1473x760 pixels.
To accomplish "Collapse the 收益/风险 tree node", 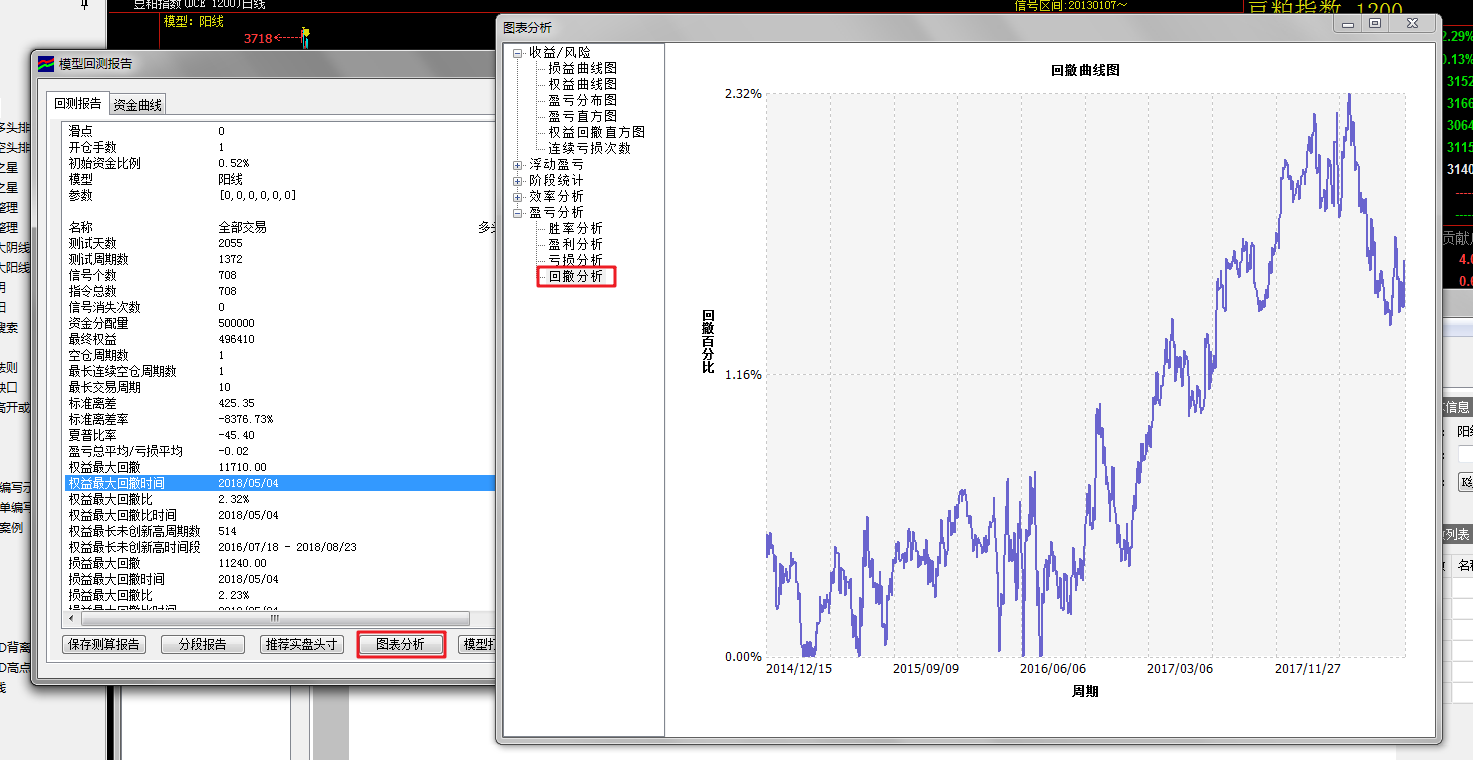I will pos(517,53).
